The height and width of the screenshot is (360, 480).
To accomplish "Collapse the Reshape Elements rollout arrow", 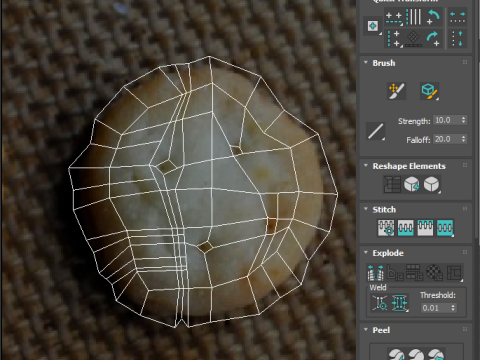I will (366, 166).
